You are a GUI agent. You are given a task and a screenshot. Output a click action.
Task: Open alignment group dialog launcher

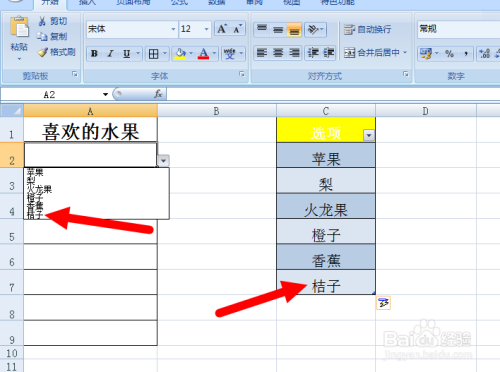coord(406,74)
